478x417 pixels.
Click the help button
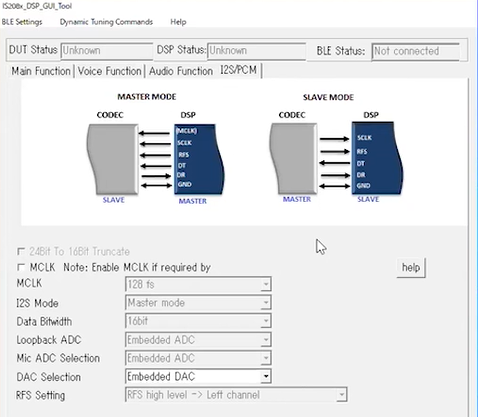411,267
